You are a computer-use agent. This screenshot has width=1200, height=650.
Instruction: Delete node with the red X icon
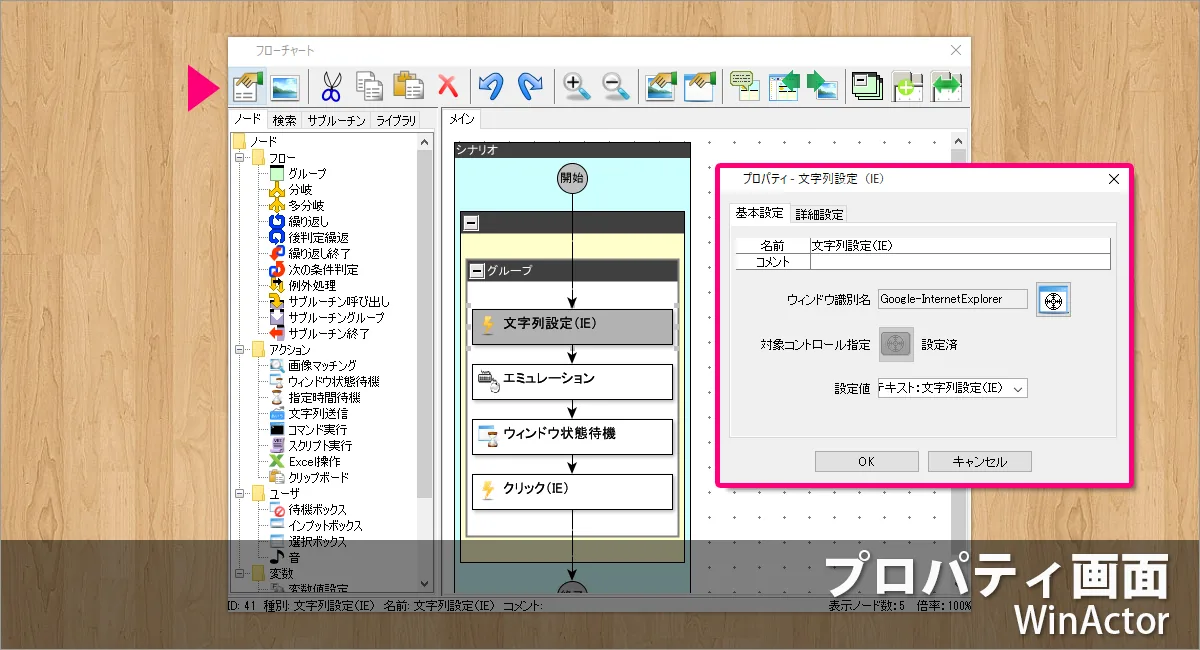447,86
